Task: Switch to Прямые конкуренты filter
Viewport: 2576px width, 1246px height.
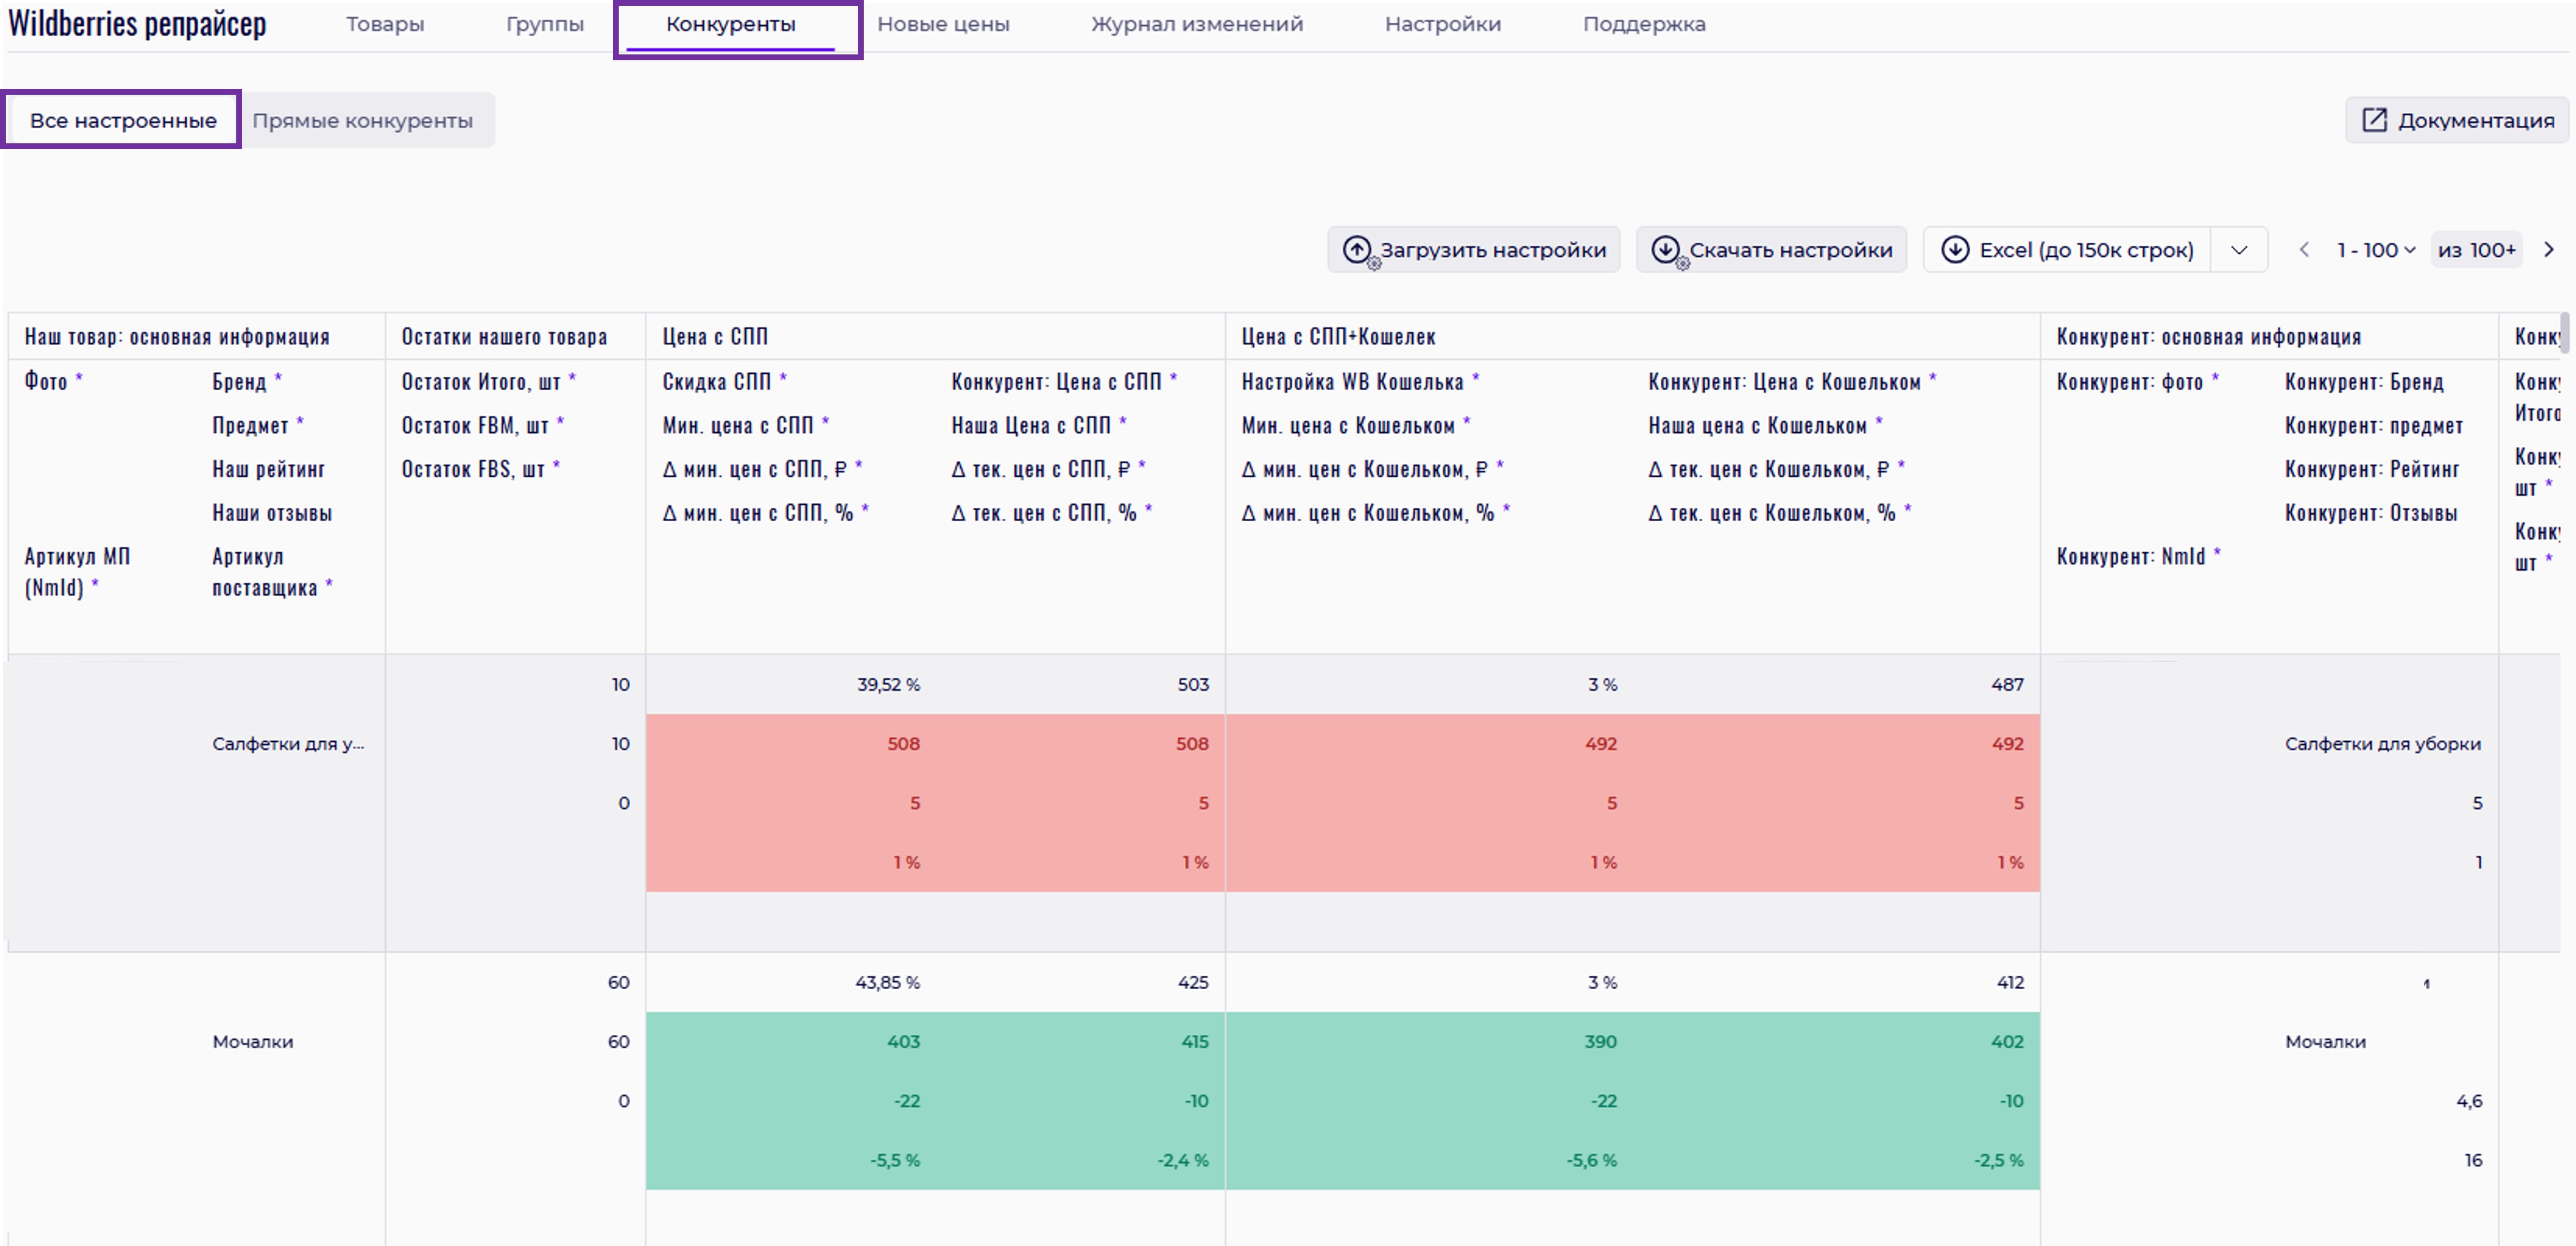Action: pyautogui.click(x=362, y=120)
